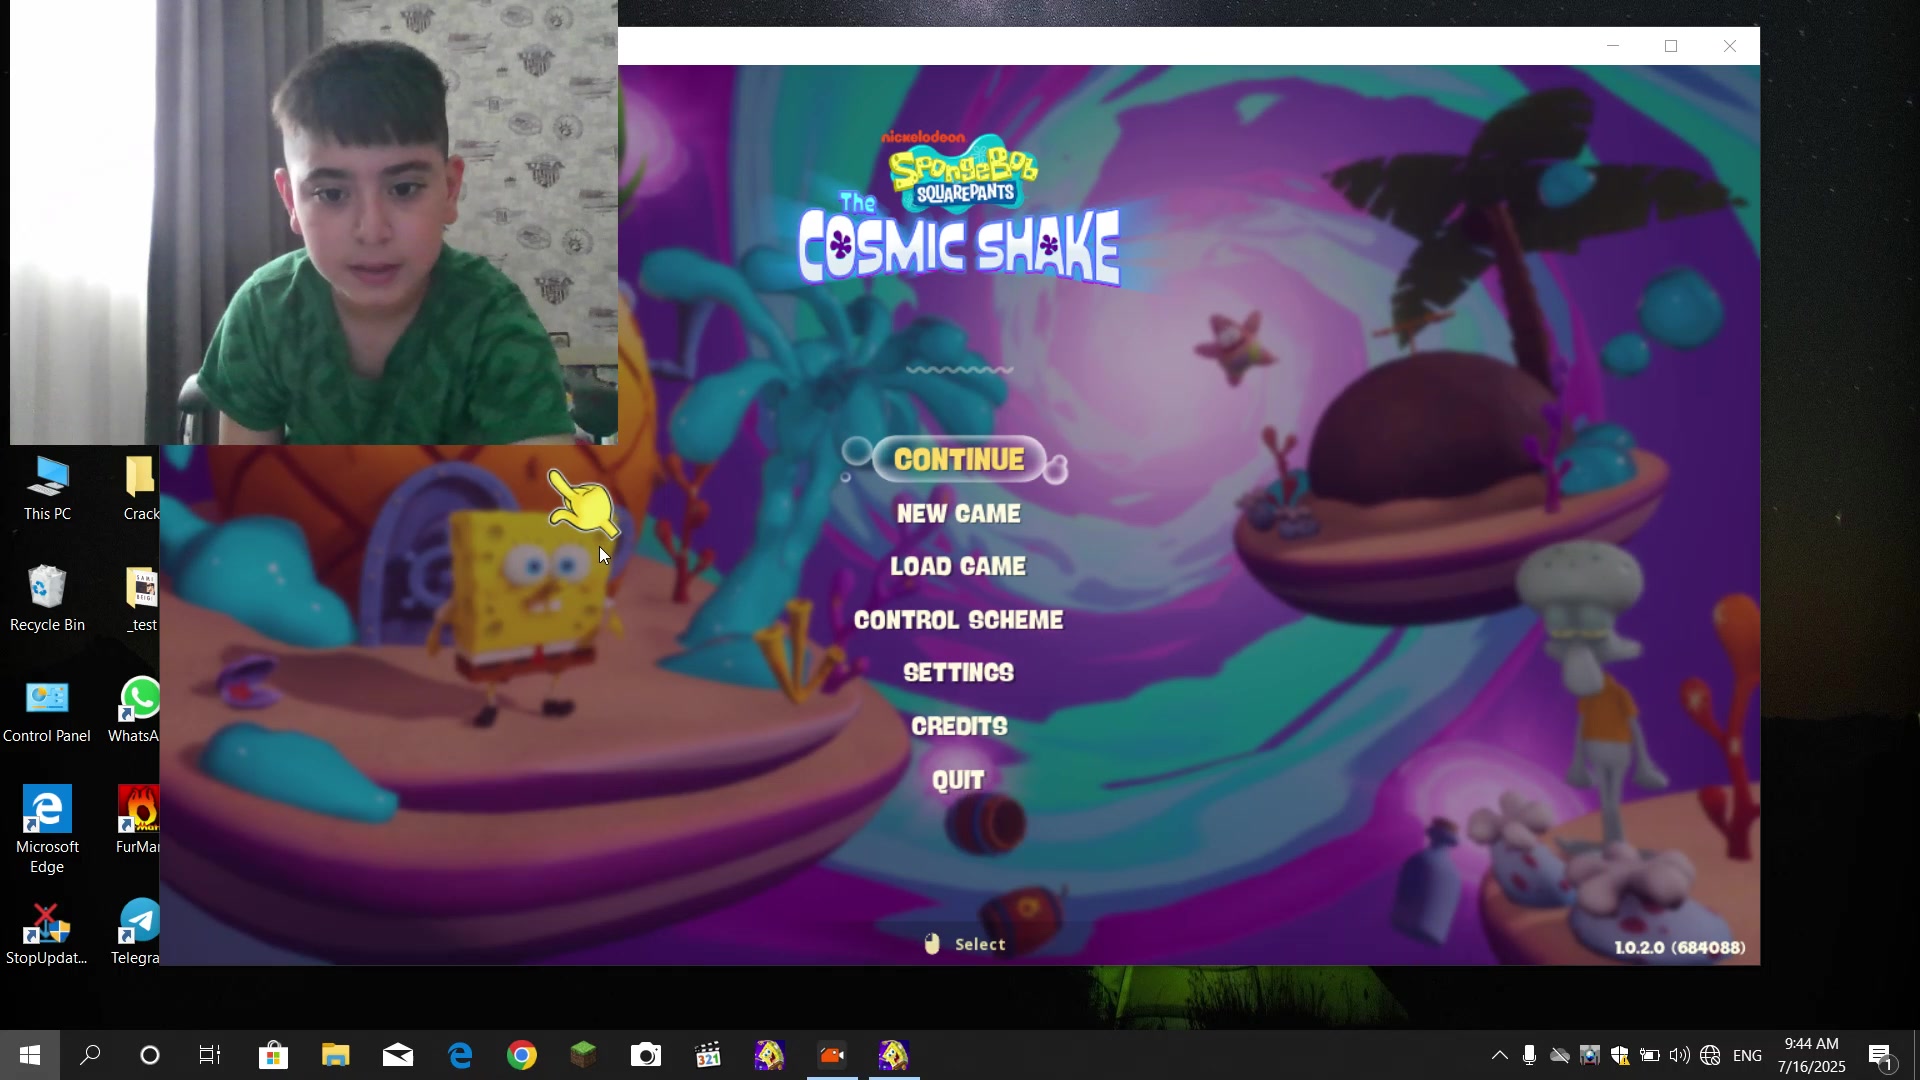Open the SETTINGS menu entry
This screenshot has width=1920, height=1080.
pyautogui.click(x=958, y=673)
